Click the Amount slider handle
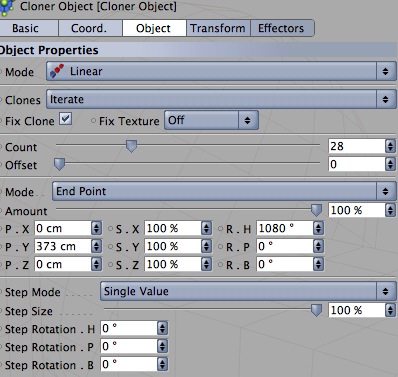 [x=316, y=210]
